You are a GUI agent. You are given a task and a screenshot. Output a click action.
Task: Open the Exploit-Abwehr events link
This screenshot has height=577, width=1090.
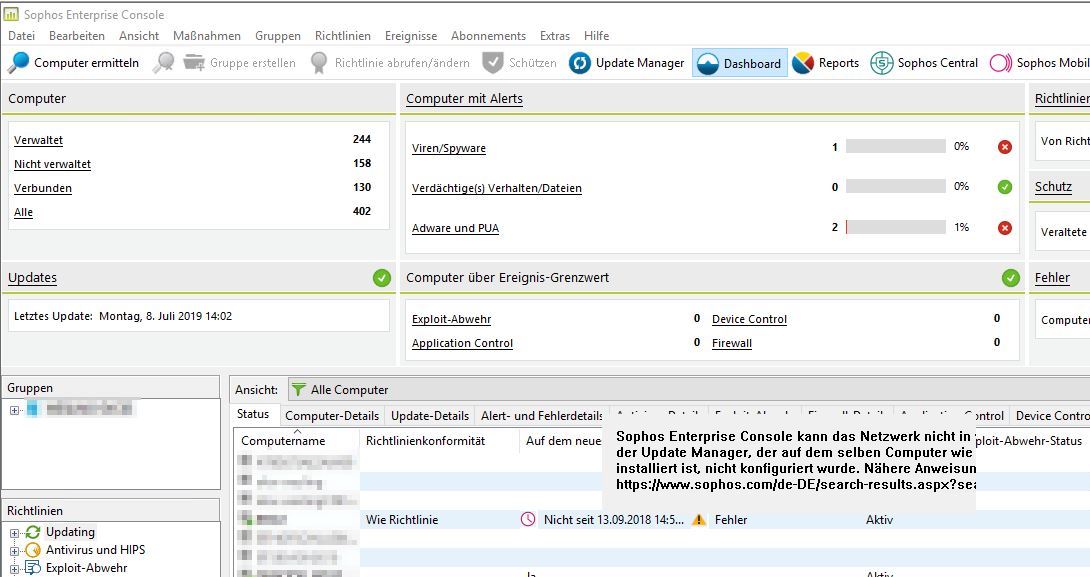click(x=451, y=319)
